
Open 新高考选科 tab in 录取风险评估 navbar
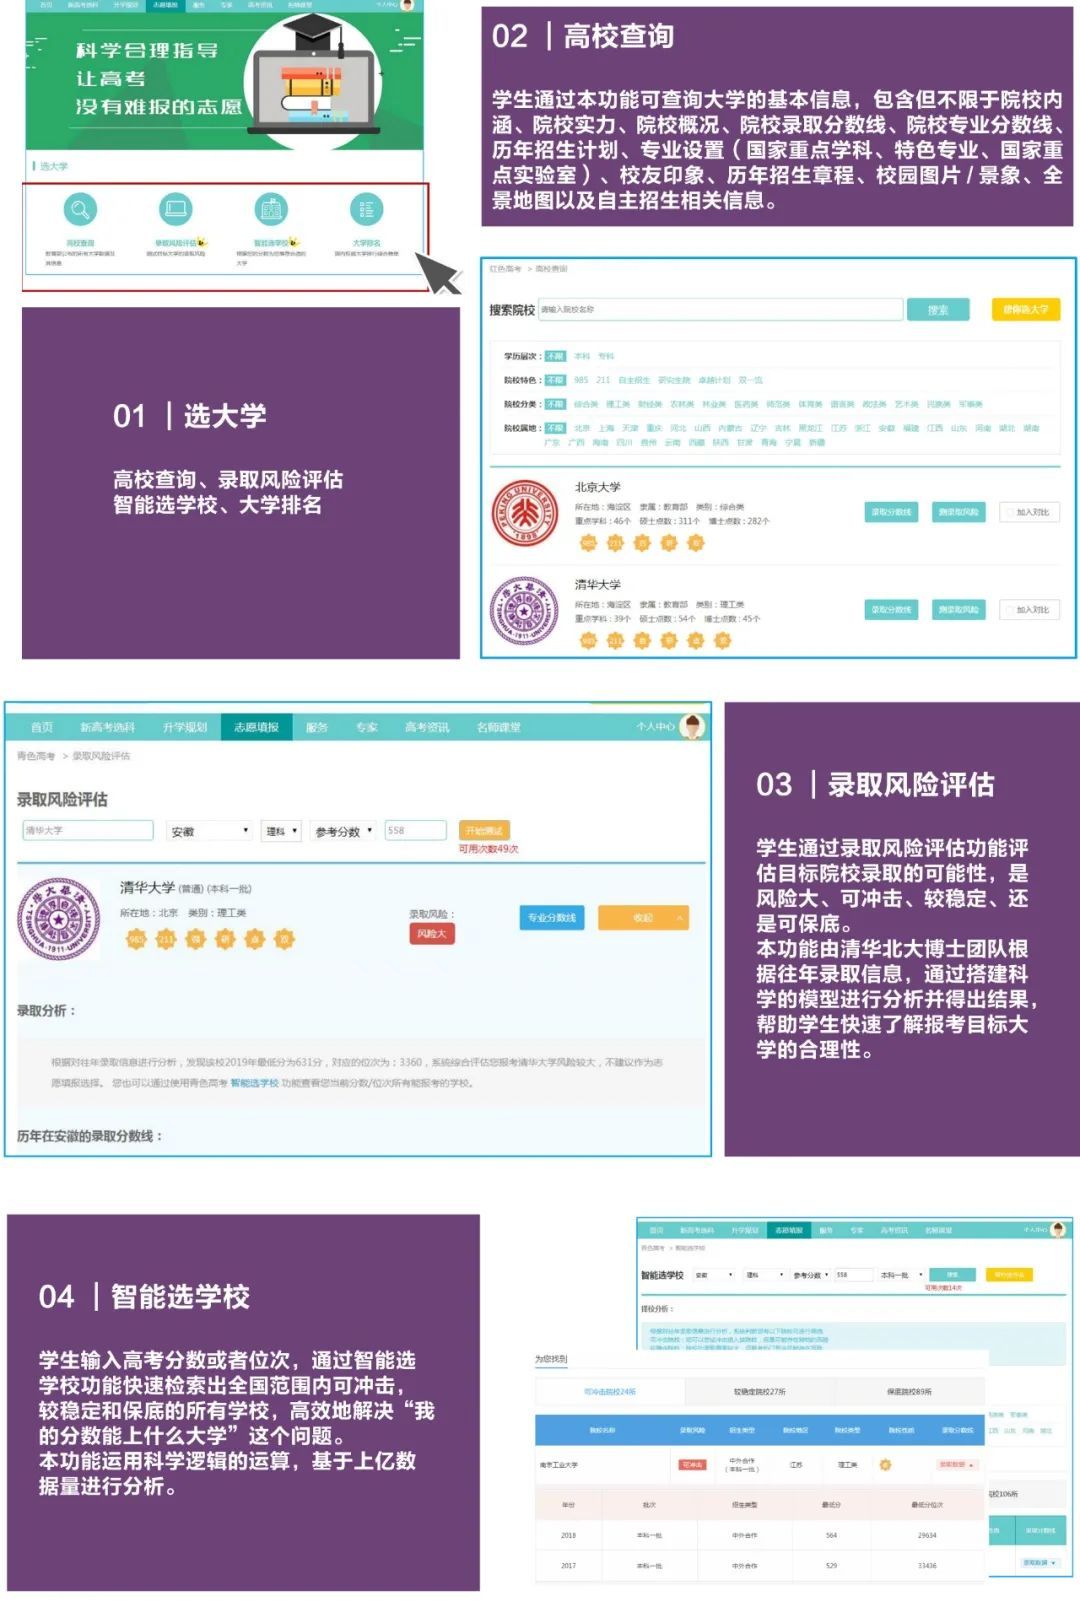pyautogui.click(x=107, y=727)
